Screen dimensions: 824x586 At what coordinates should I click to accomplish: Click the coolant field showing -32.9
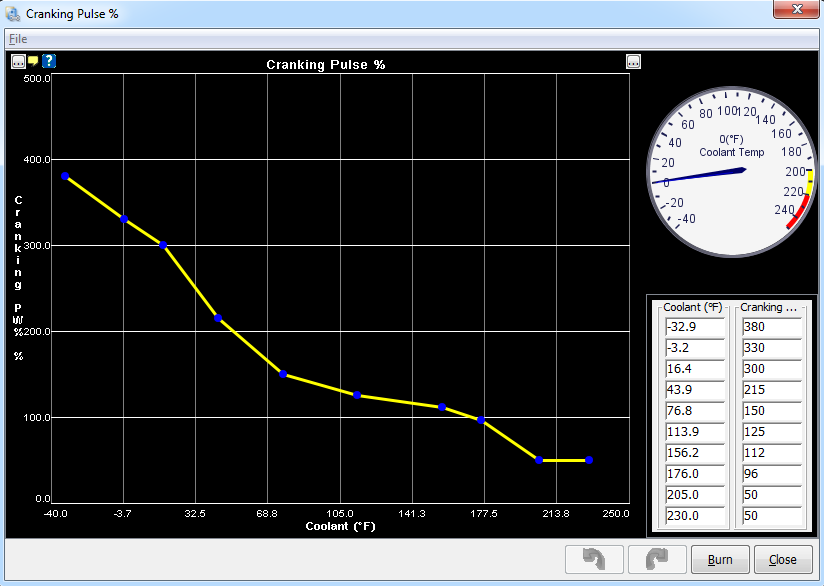[694, 327]
